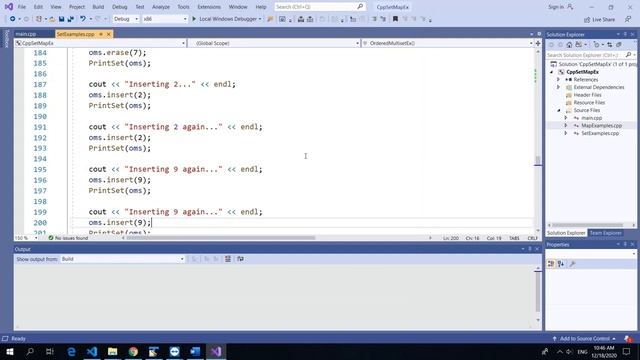Open the x86 platform dropdown
The height and width of the screenshot is (360, 640).
[x=164, y=19]
